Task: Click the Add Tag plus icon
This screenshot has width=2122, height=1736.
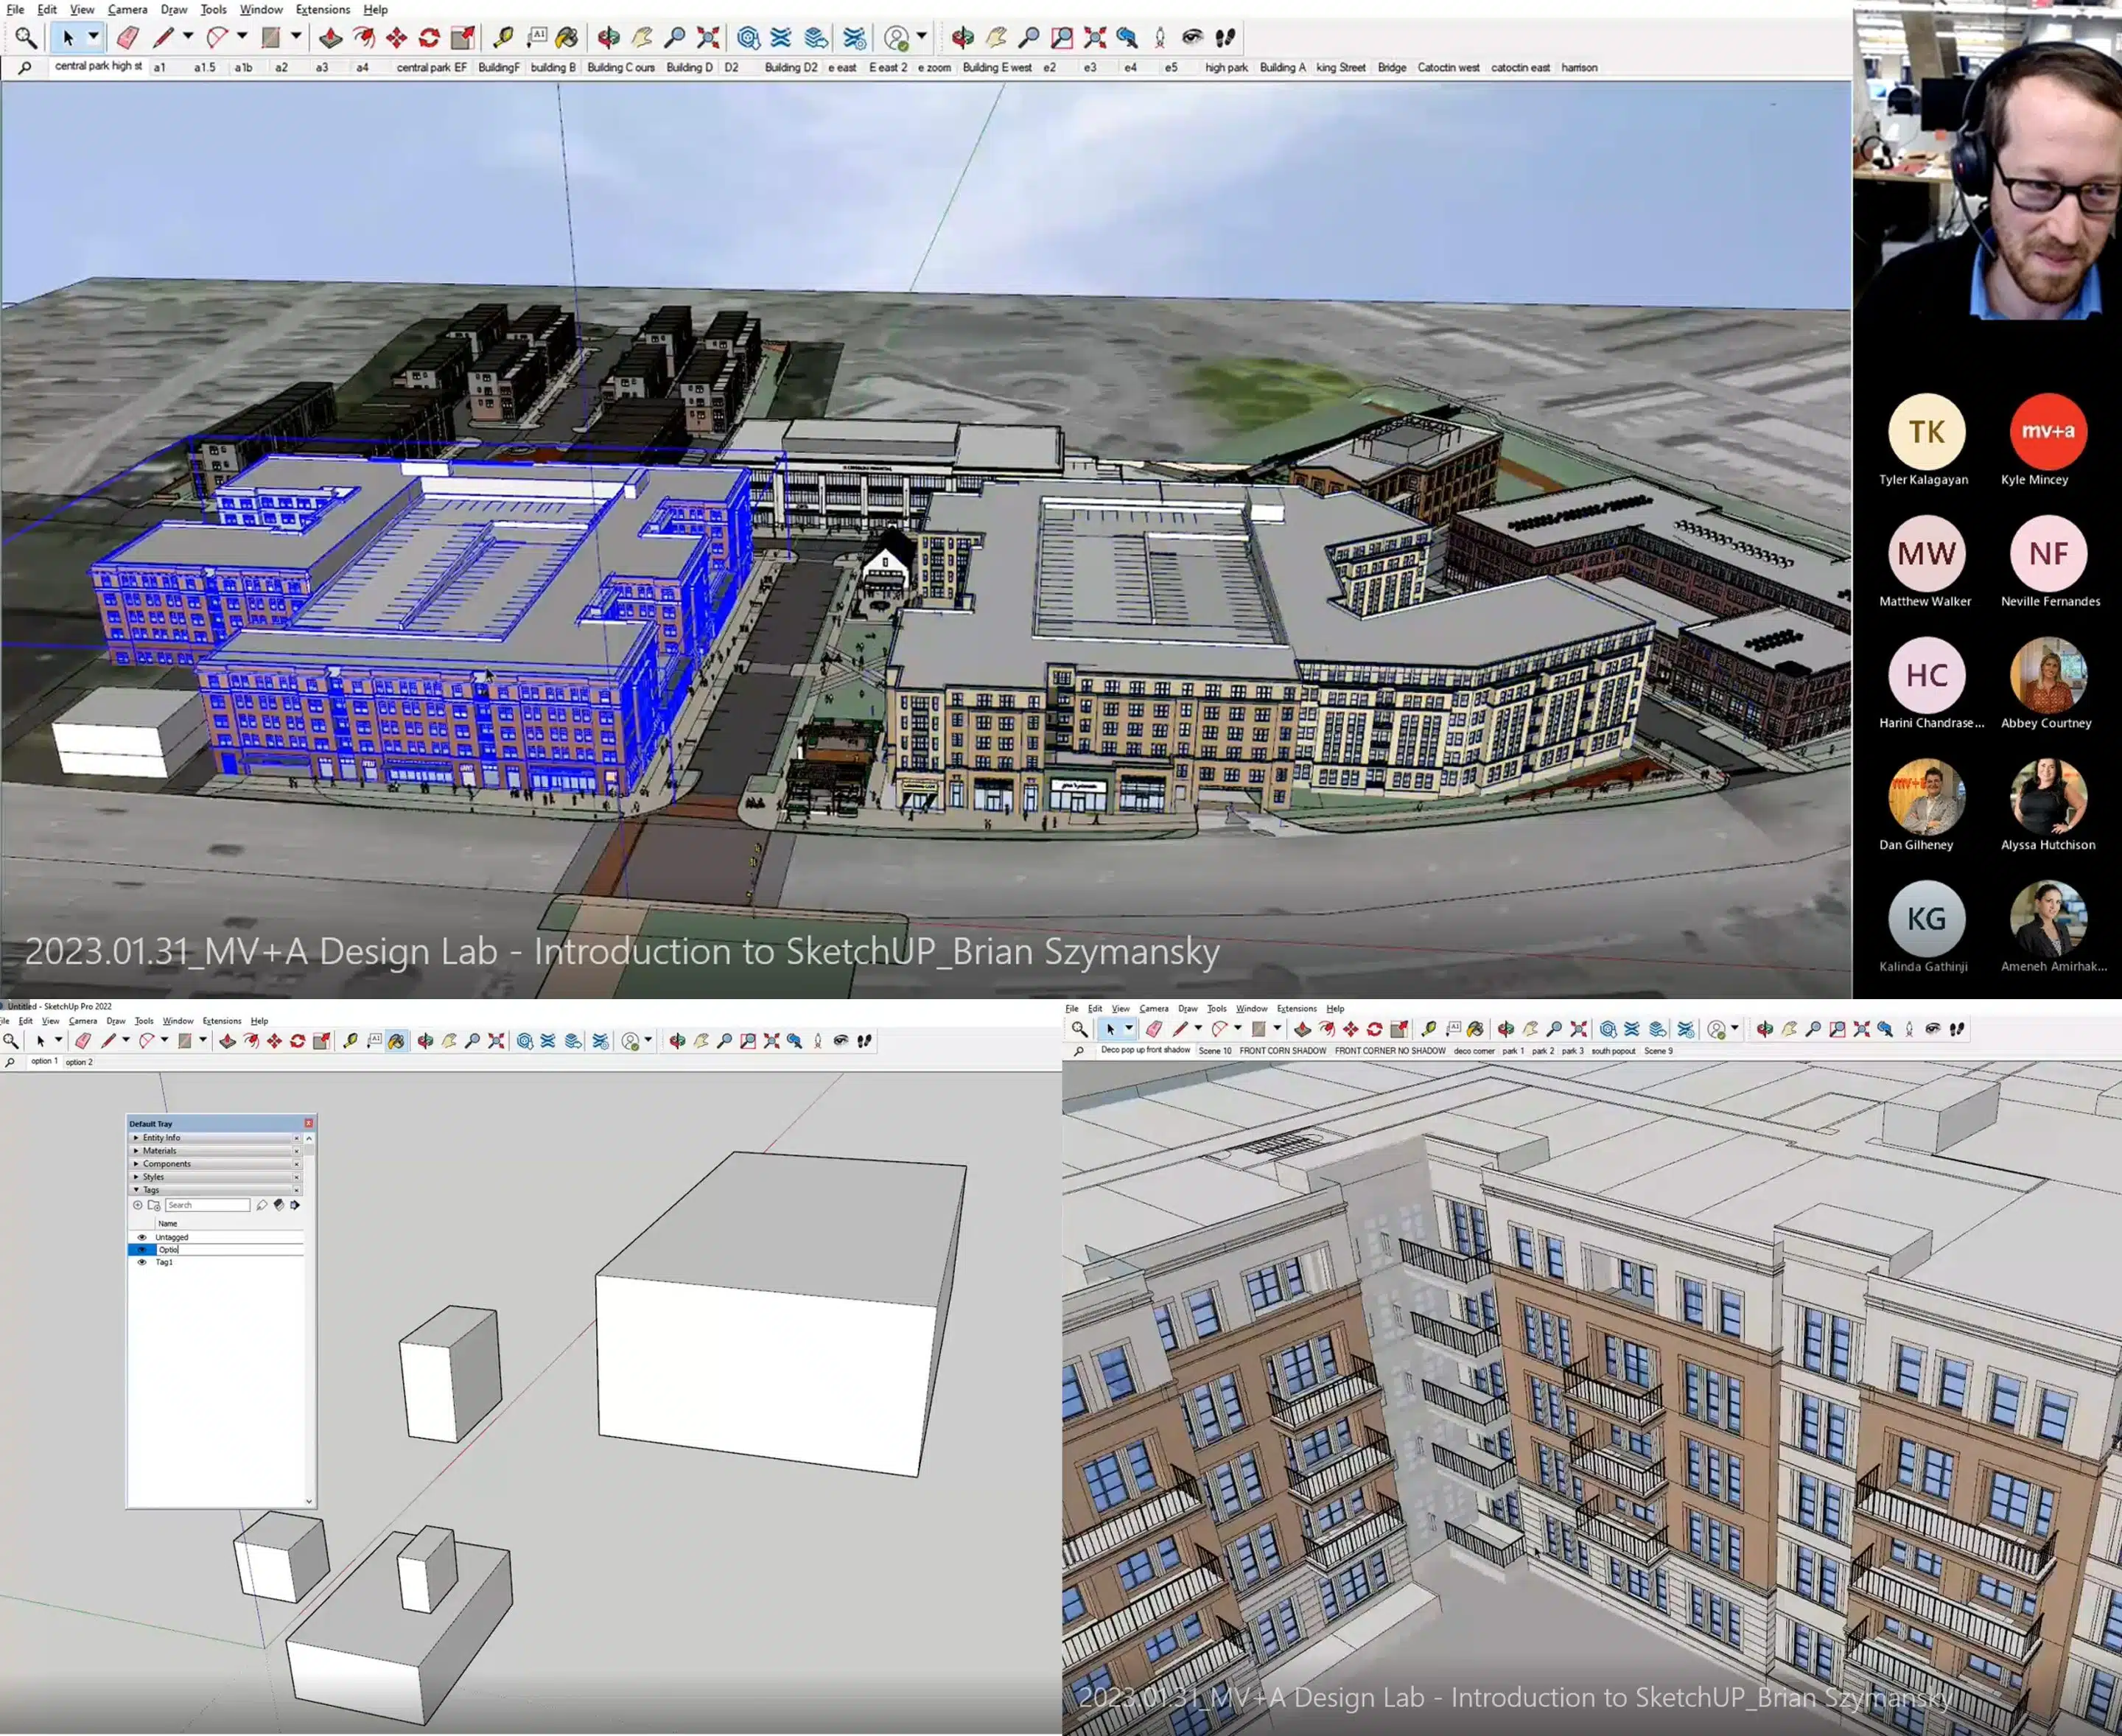Action: (x=138, y=1205)
